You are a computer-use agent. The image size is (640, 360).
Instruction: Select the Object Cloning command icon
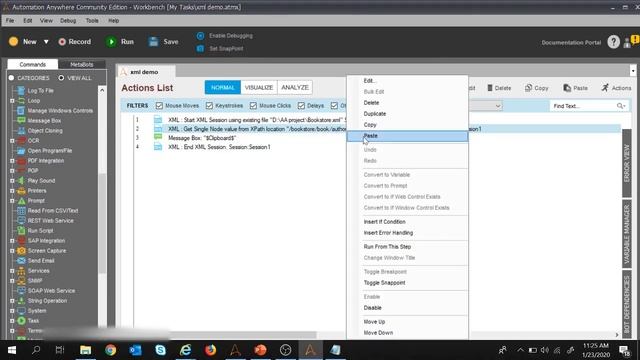click(x=21, y=131)
